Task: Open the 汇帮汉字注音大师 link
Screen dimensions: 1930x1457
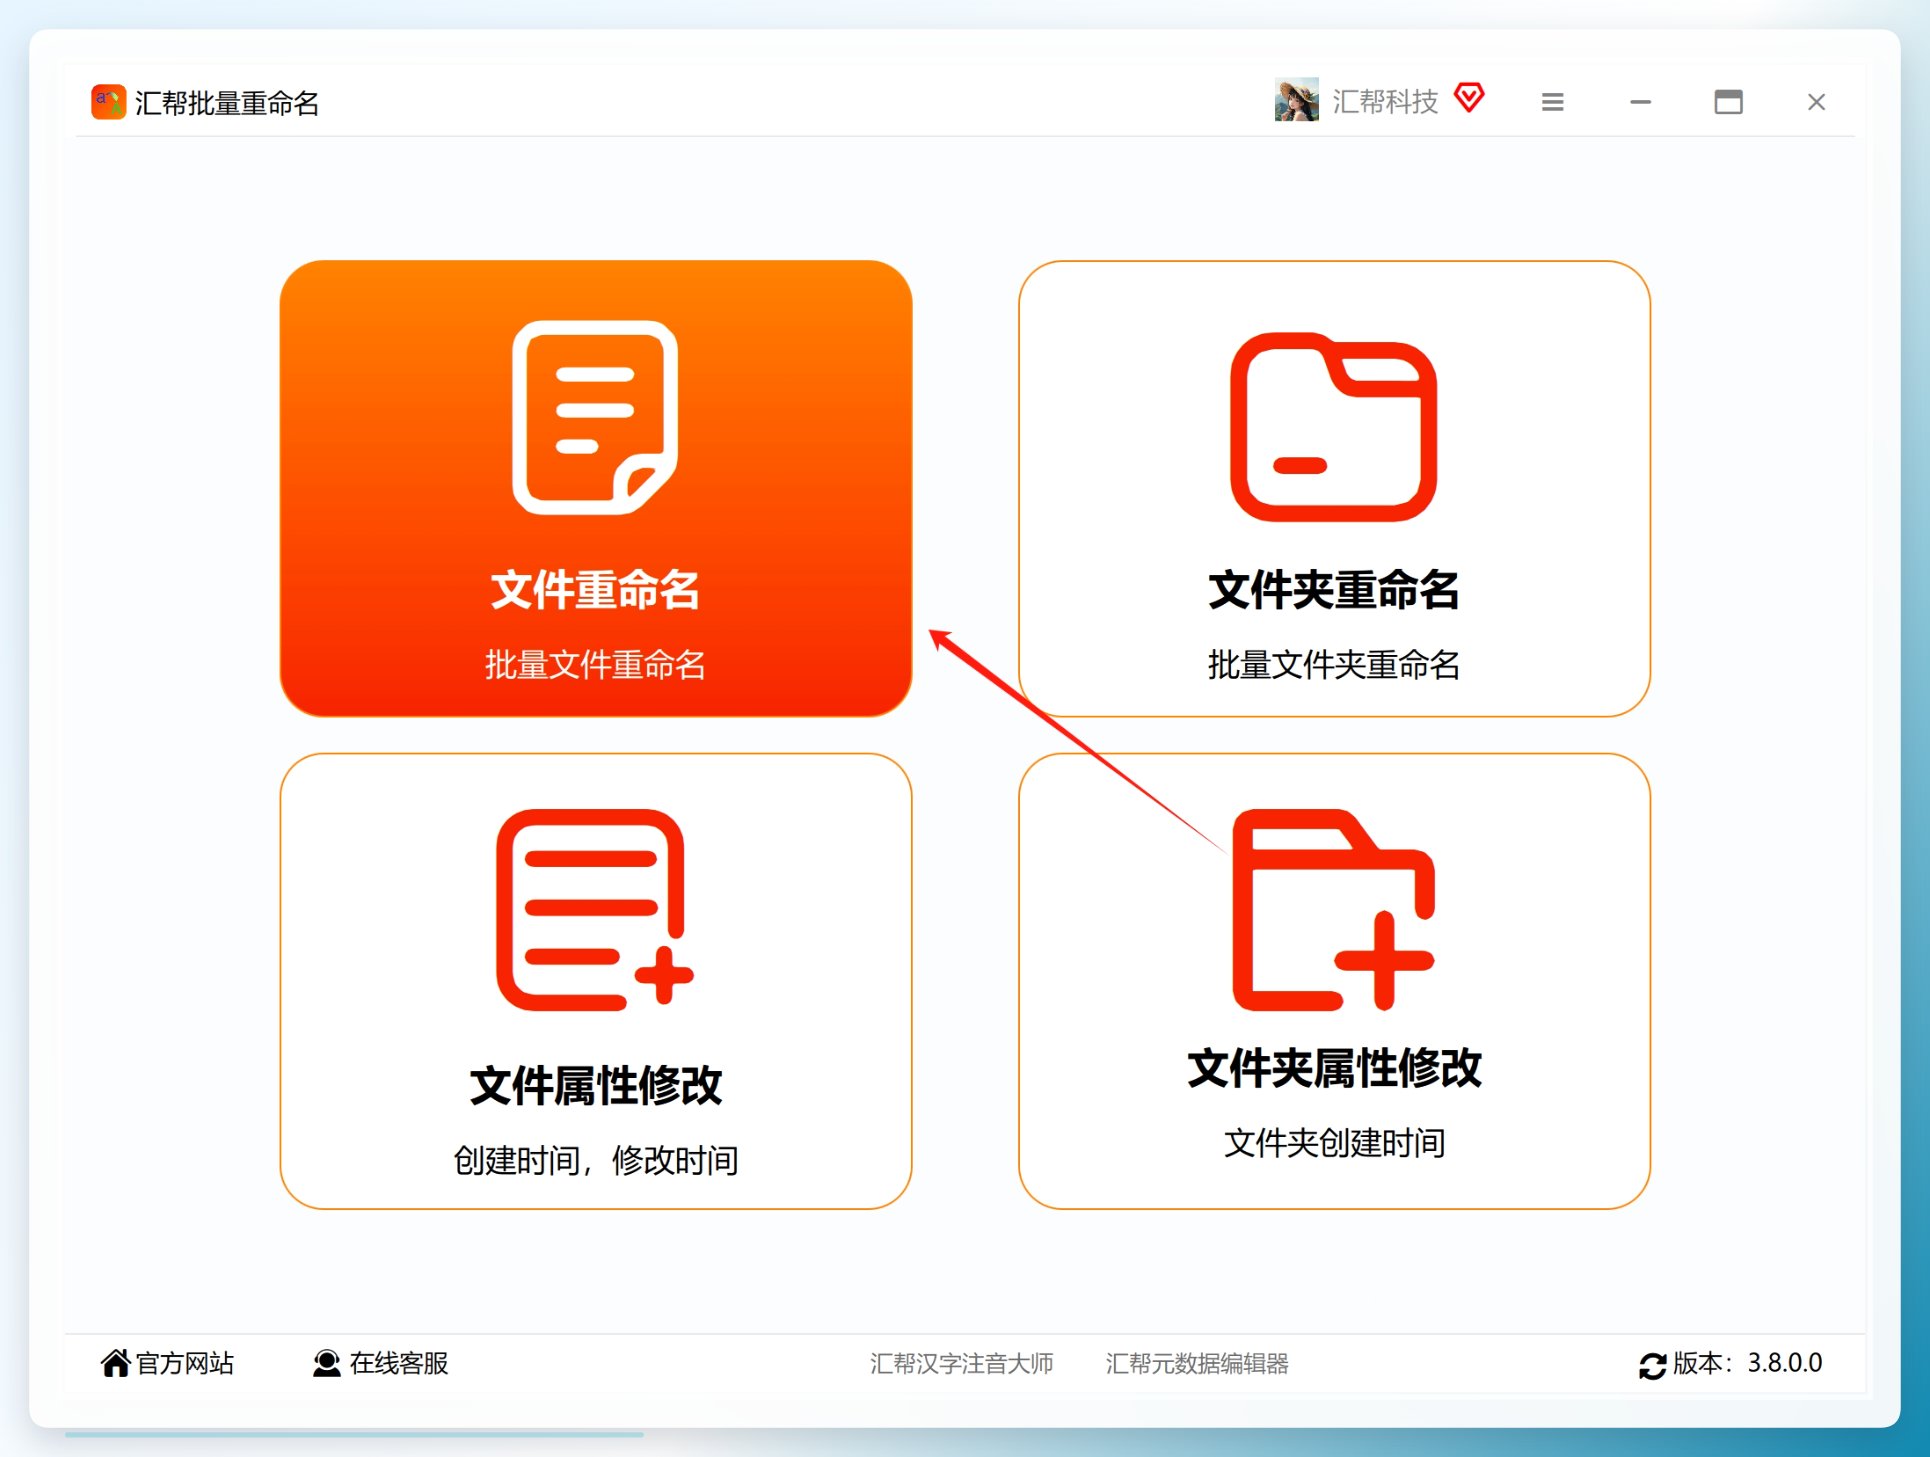Action: [x=961, y=1364]
